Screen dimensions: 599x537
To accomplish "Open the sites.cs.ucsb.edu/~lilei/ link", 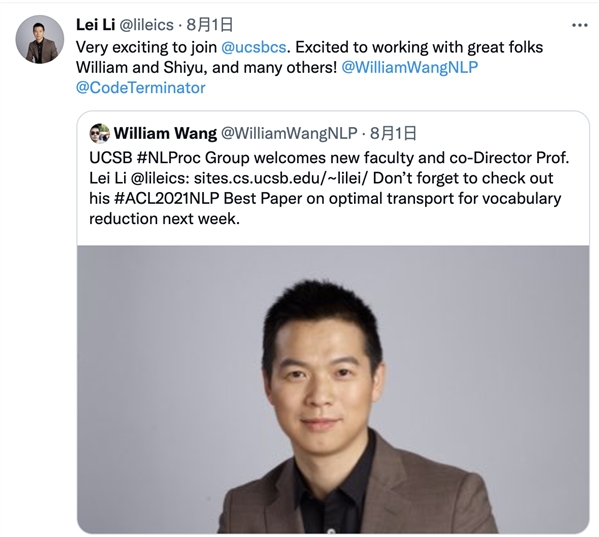I will point(281,178).
